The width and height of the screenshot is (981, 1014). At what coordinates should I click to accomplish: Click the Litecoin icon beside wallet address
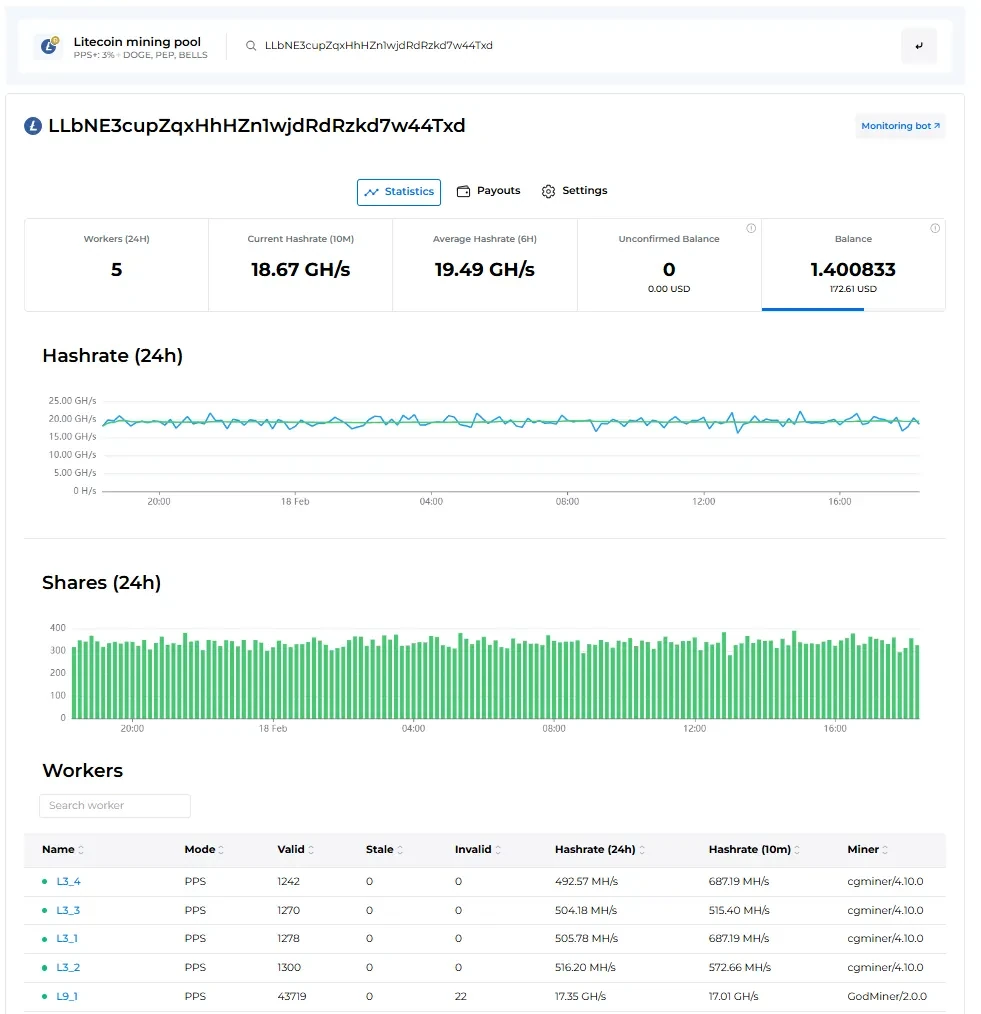[x=33, y=126]
